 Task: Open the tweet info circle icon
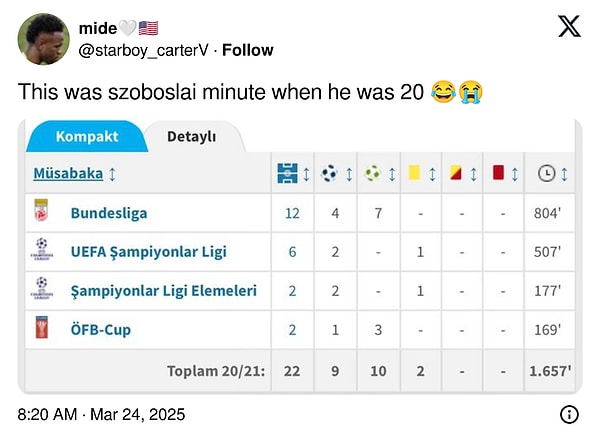coord(569,414)
